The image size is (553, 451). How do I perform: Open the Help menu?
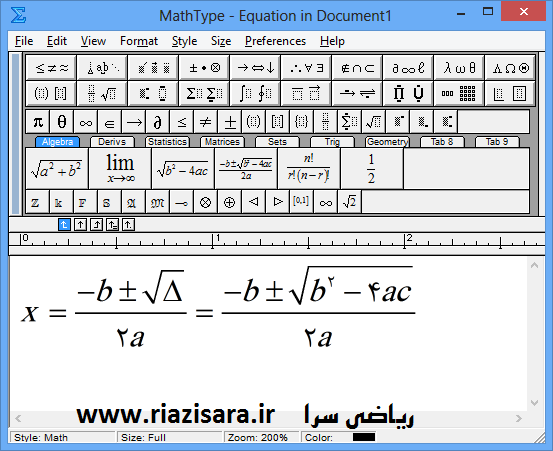click(x=332, y=41)
